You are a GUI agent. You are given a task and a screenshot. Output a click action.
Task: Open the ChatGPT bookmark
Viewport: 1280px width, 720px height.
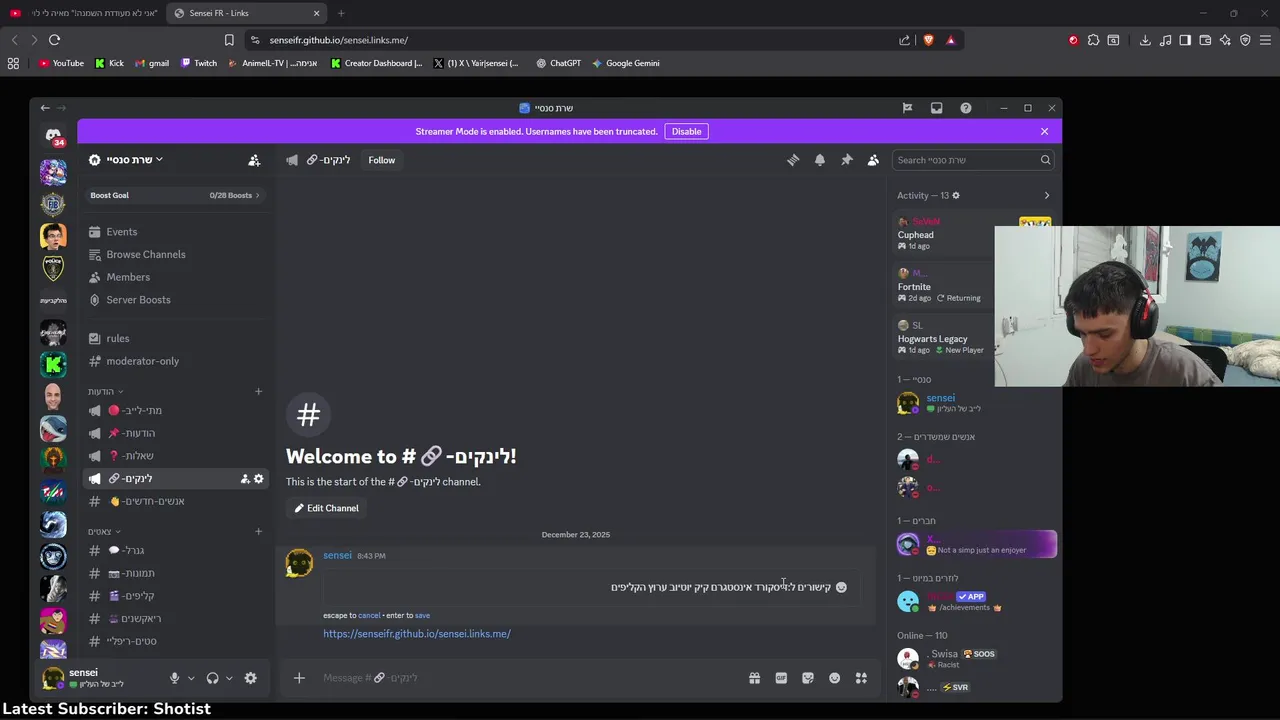coord(558,63)
